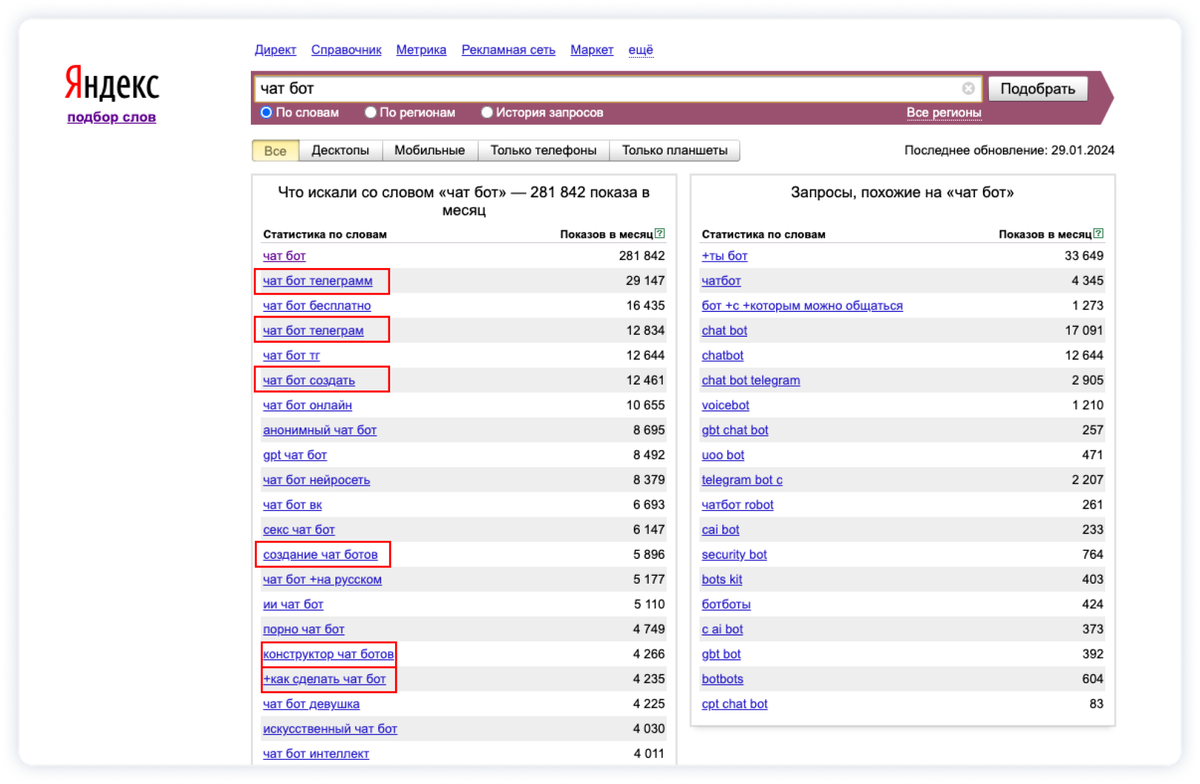Screen dimensions: 1200x784
Task: Open 'бот +с +которым можно общаться' query
Action: (802, 306)
